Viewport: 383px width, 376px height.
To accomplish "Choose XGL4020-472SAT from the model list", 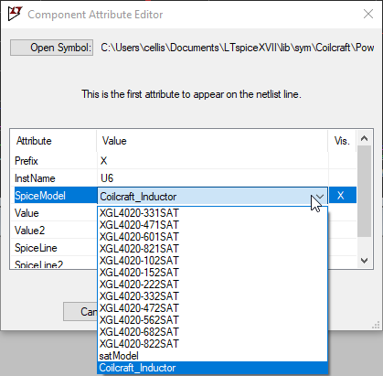I will tap(139, 308).
